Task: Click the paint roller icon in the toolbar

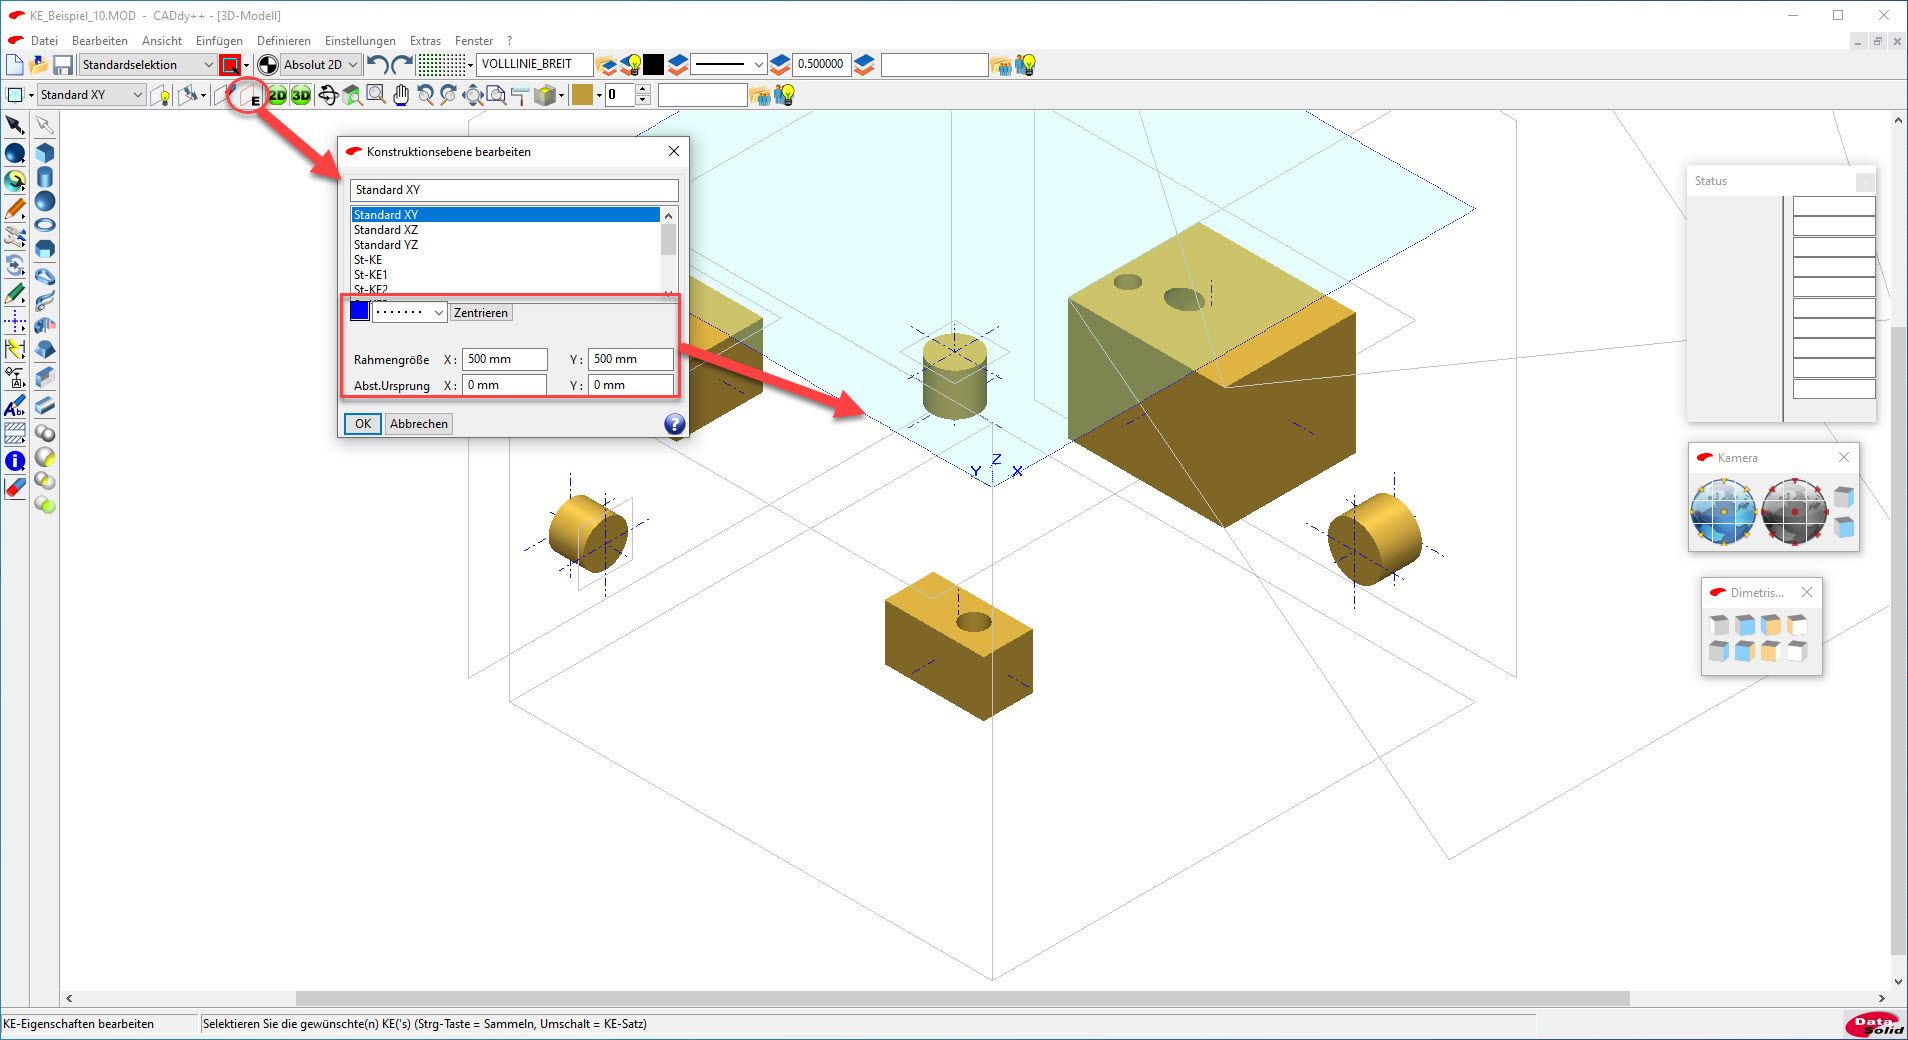Action: 520,95
